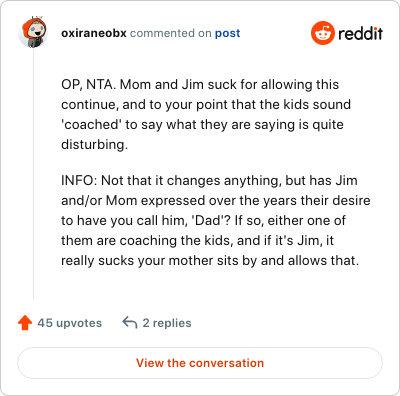The height and width of the screenshot is (396, 400).
Task: Open the oxiraneobx user profile
Action: pyautogui.click(x=94, y=33)
